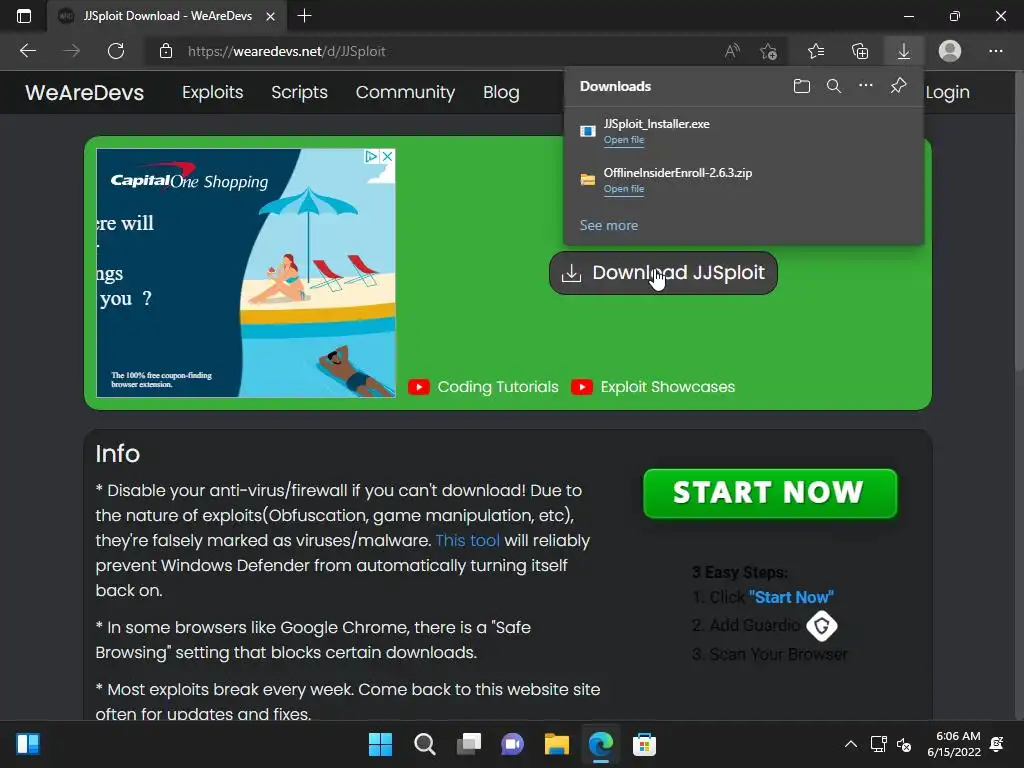The width and height of the screenshot is (1024, 768).
Task: Close the JJSploit Download tab
Action: pyautogui.click(x=270, y=16)
